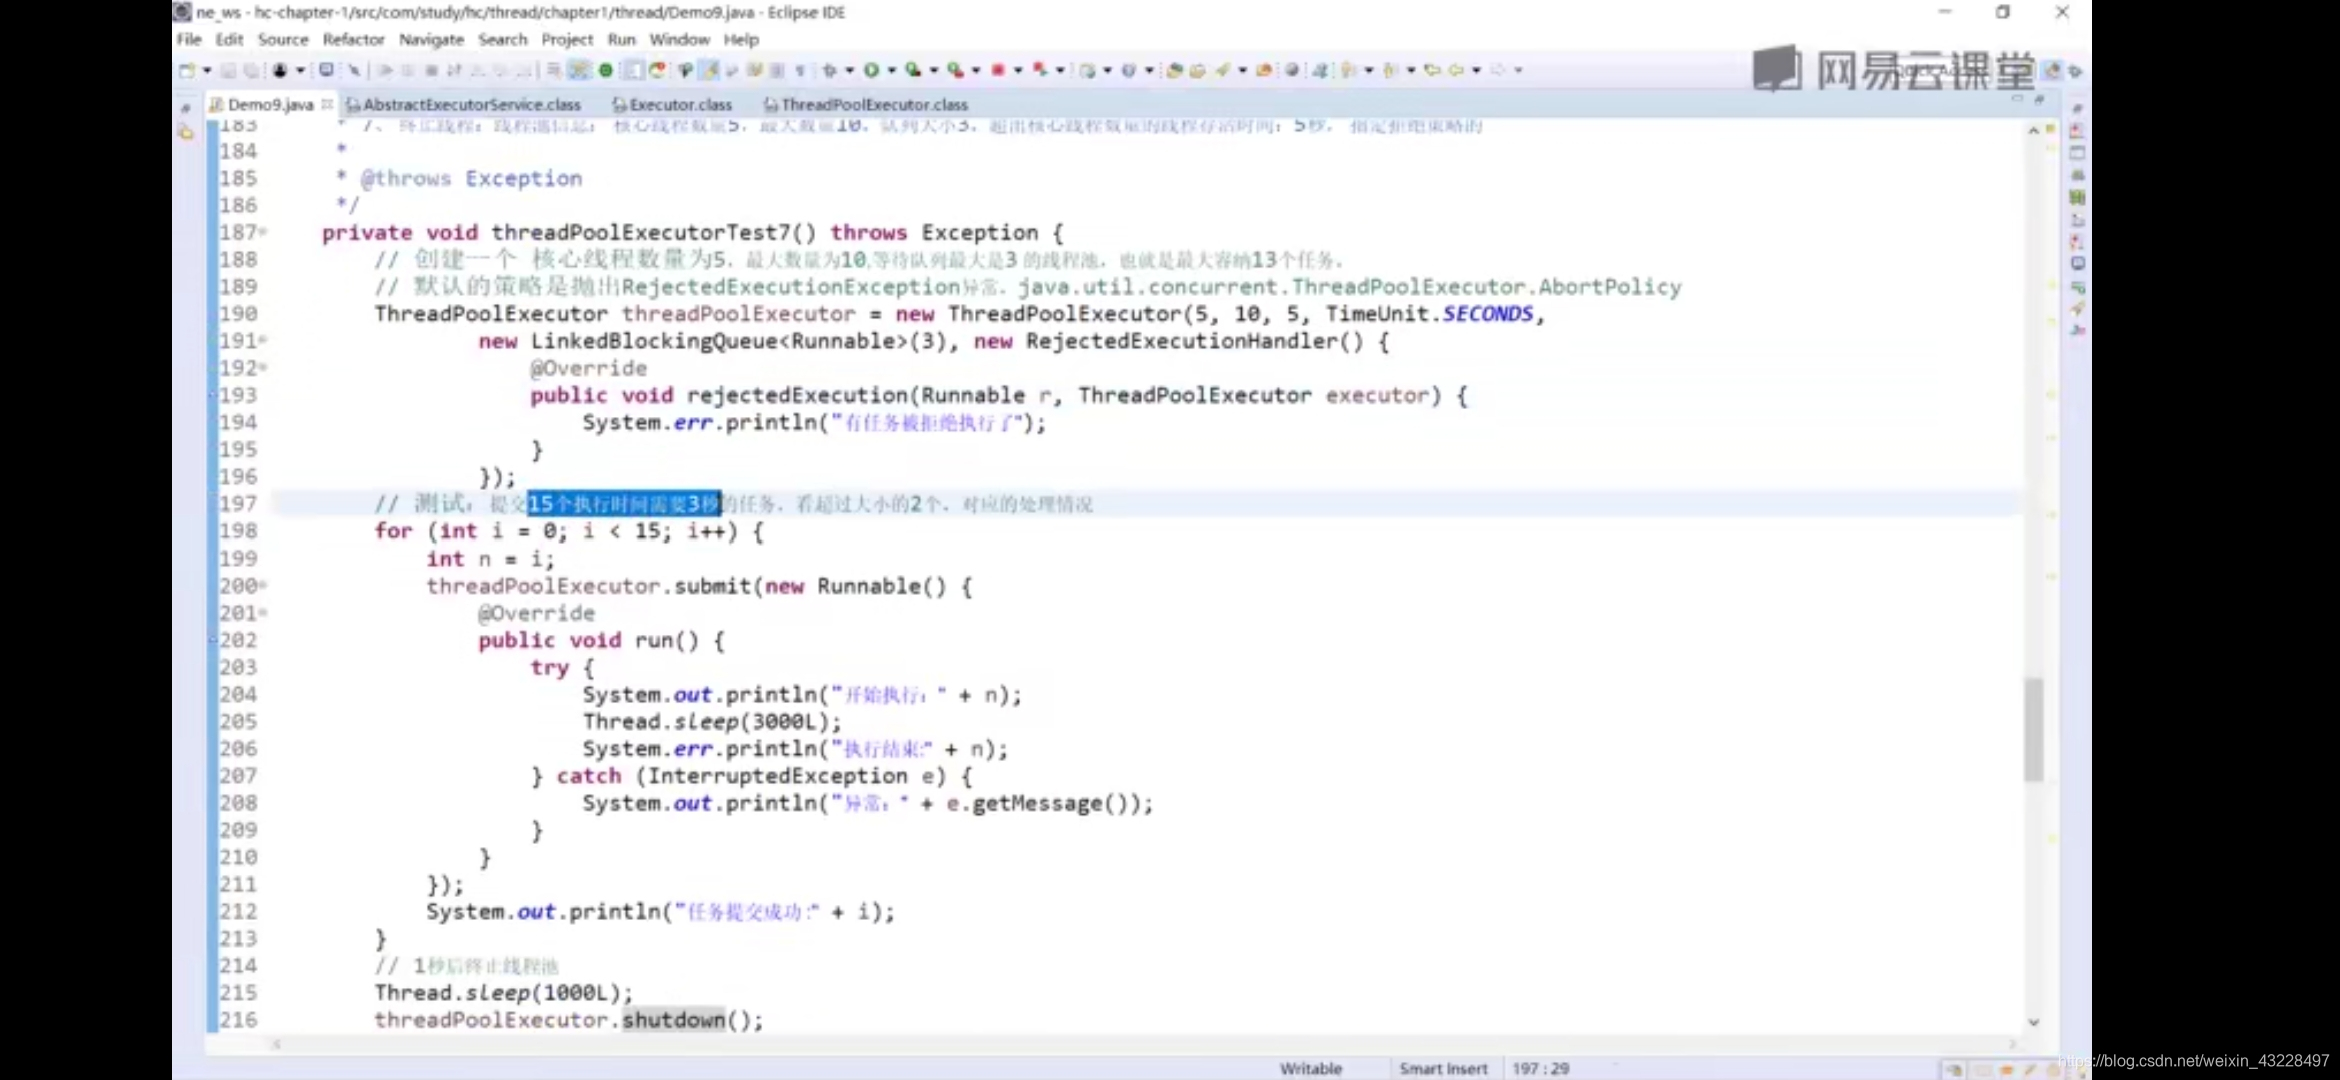Open the Coverage dropdown arrow
Screen dimensions: 2340x1080
[933, 70]
